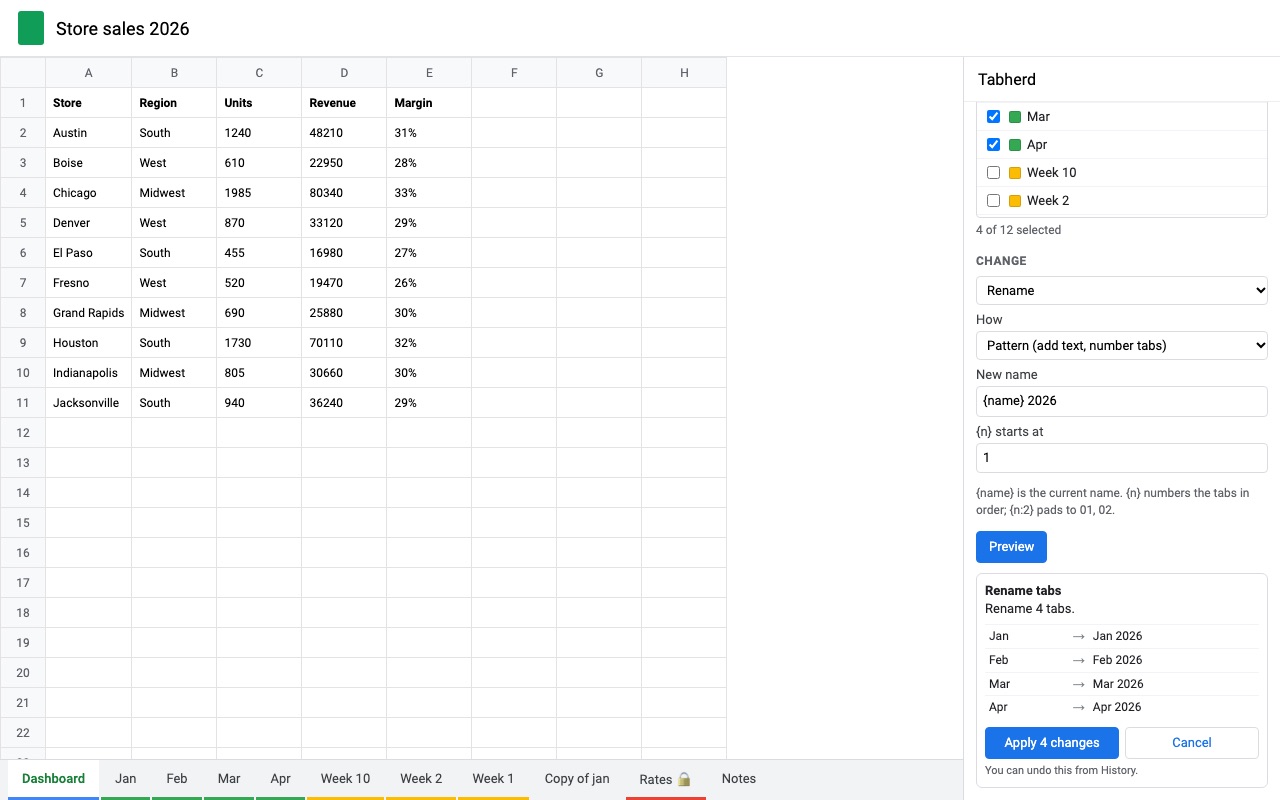
Task: Select the whole sheet via corner cell
Action: click(x=23, y=73)
